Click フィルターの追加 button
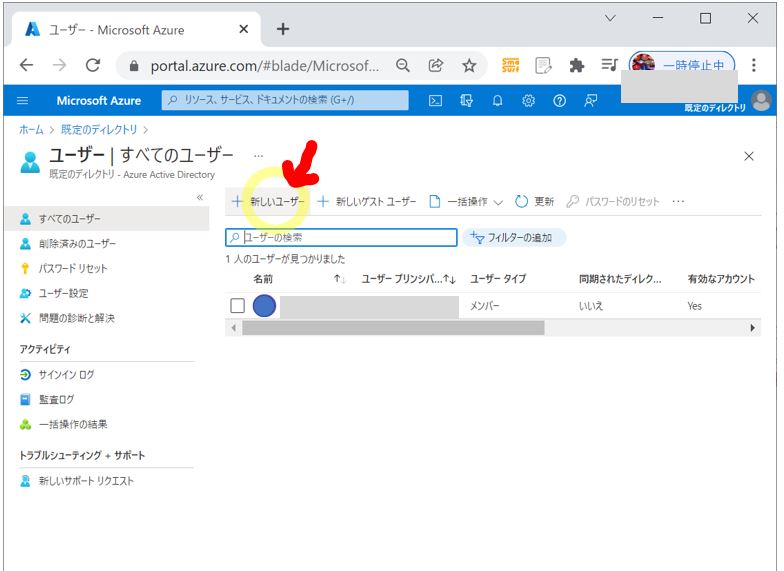784x571 pixels. (x=514, y=238)
